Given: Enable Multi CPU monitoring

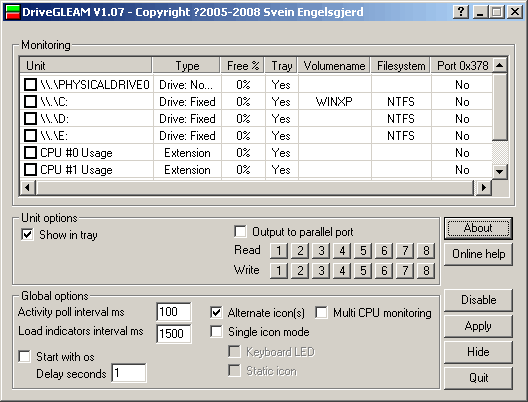Looking at the screenshot, I should [321, 312].
